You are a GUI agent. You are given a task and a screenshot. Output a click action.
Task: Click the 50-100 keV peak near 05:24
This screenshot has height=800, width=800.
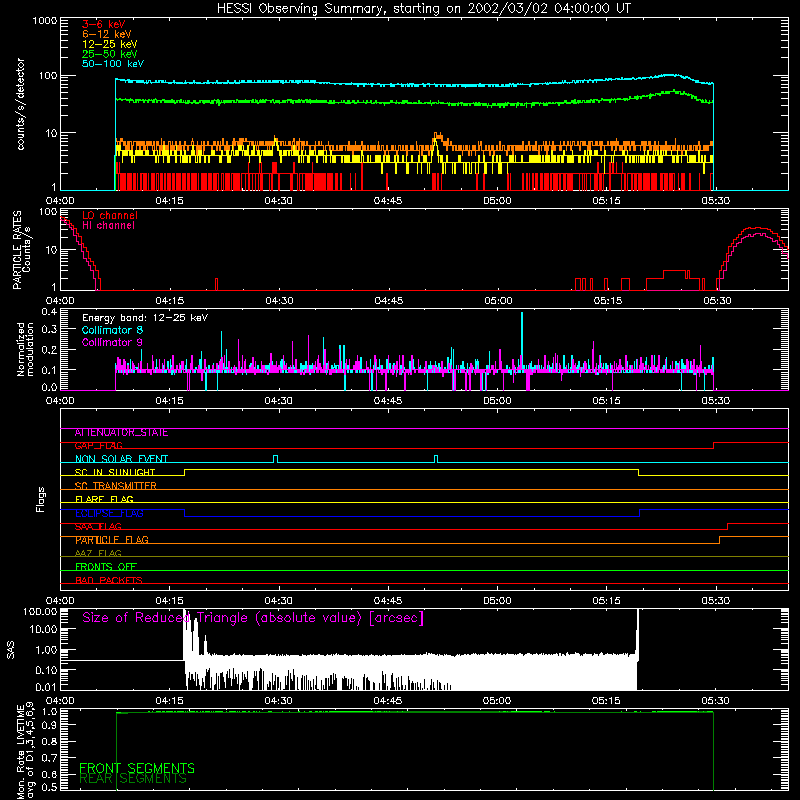click(x=670, y=75)
